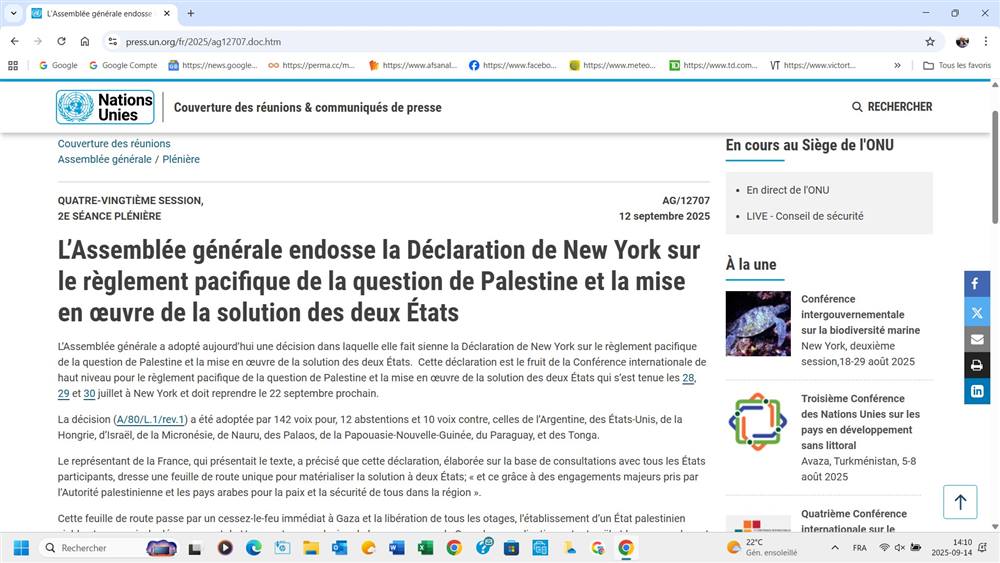The image size is (1000, 563).
Task: Close the L'Assemblée générale tab
Action: click(166, 13)
